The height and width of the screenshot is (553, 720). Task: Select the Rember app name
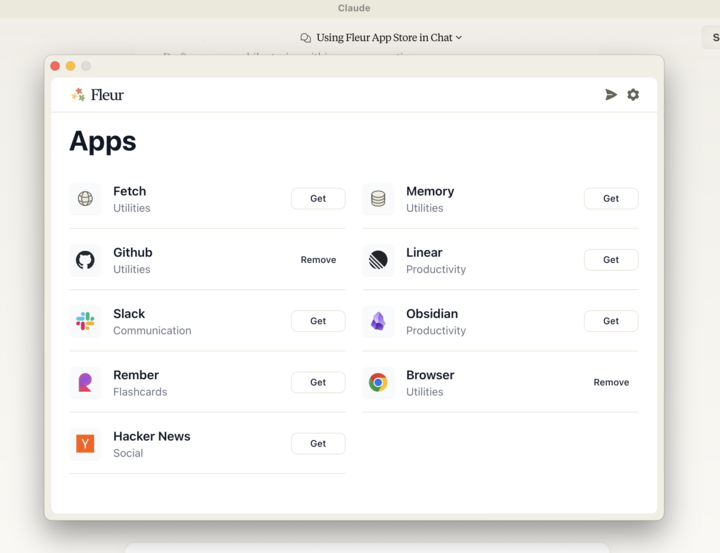136,375
